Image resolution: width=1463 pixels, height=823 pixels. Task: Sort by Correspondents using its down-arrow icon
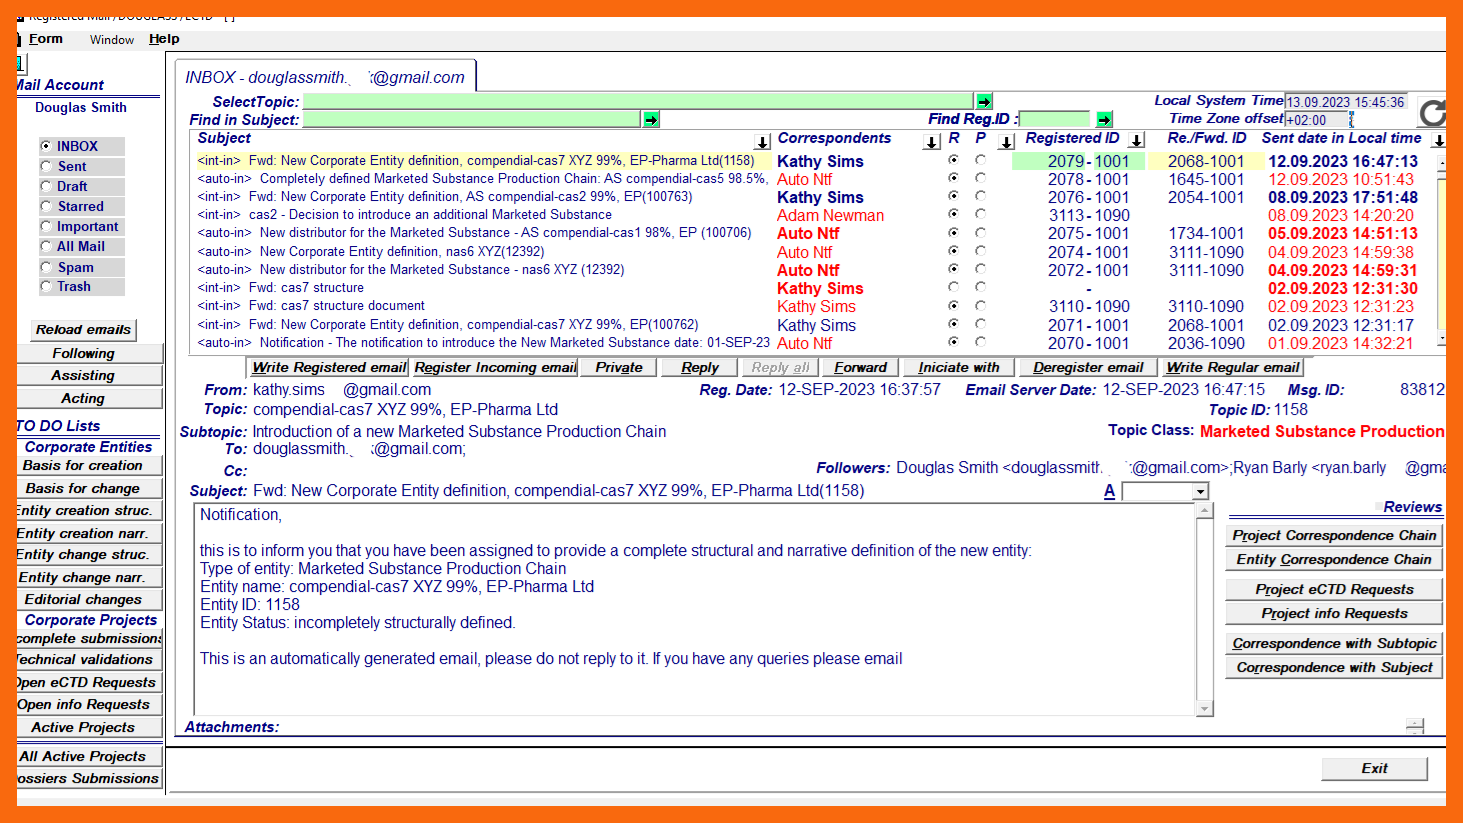(x=931, y=142)
